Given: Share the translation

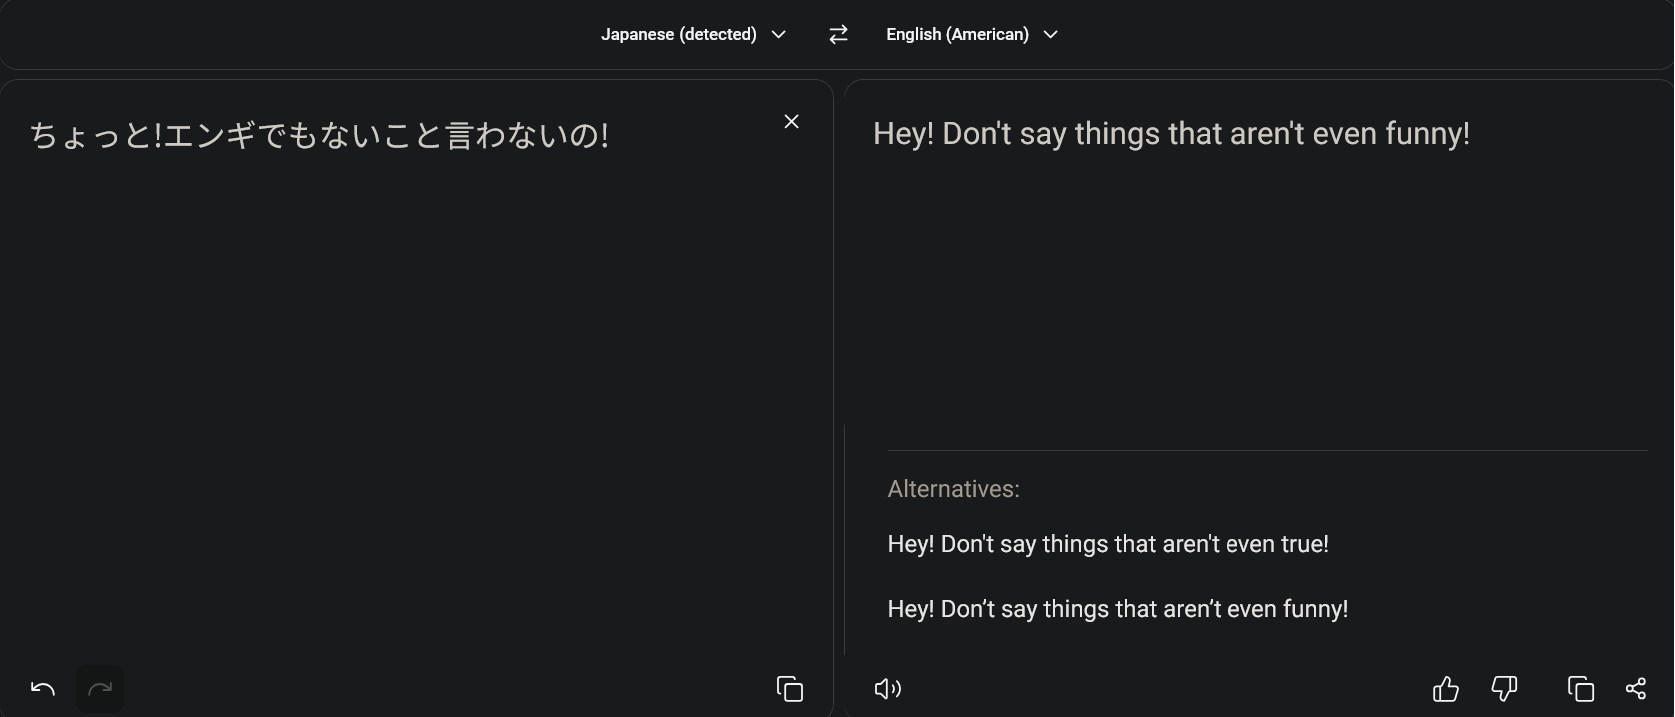Looking at the screenshot, I should [x=1636, y=688].
